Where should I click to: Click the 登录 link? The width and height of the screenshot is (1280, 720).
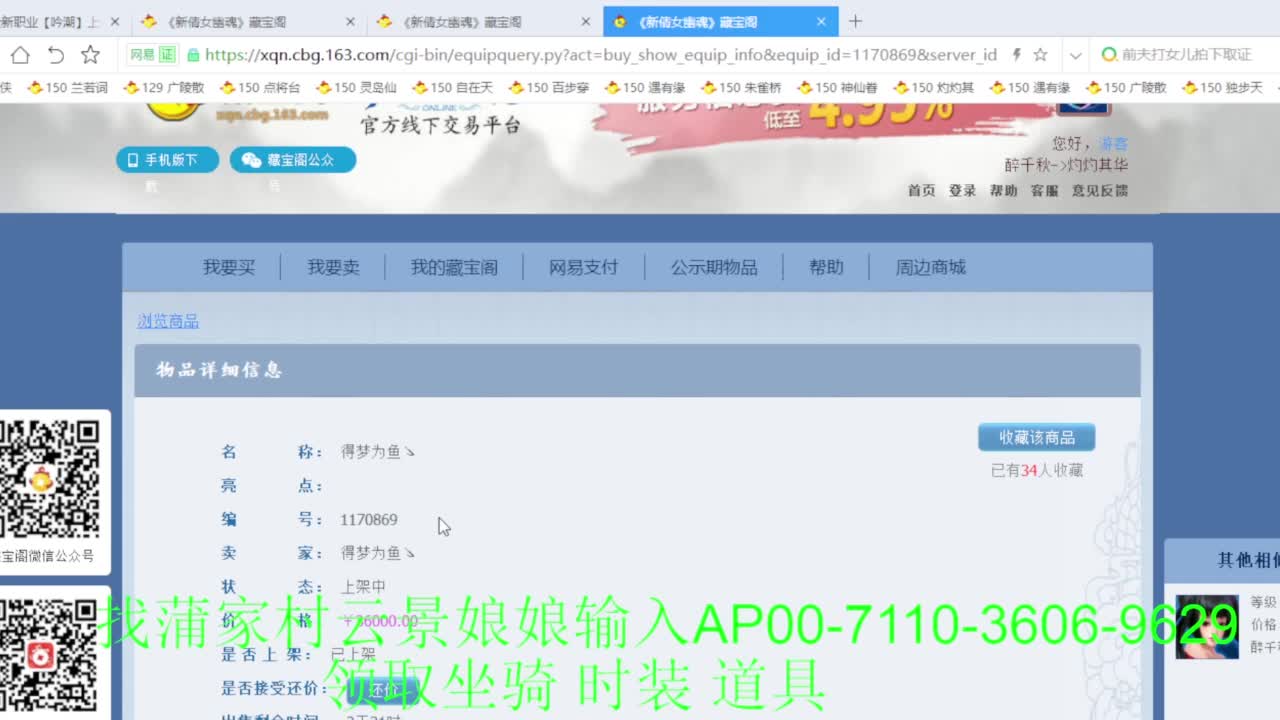click(x=962, y=190)
